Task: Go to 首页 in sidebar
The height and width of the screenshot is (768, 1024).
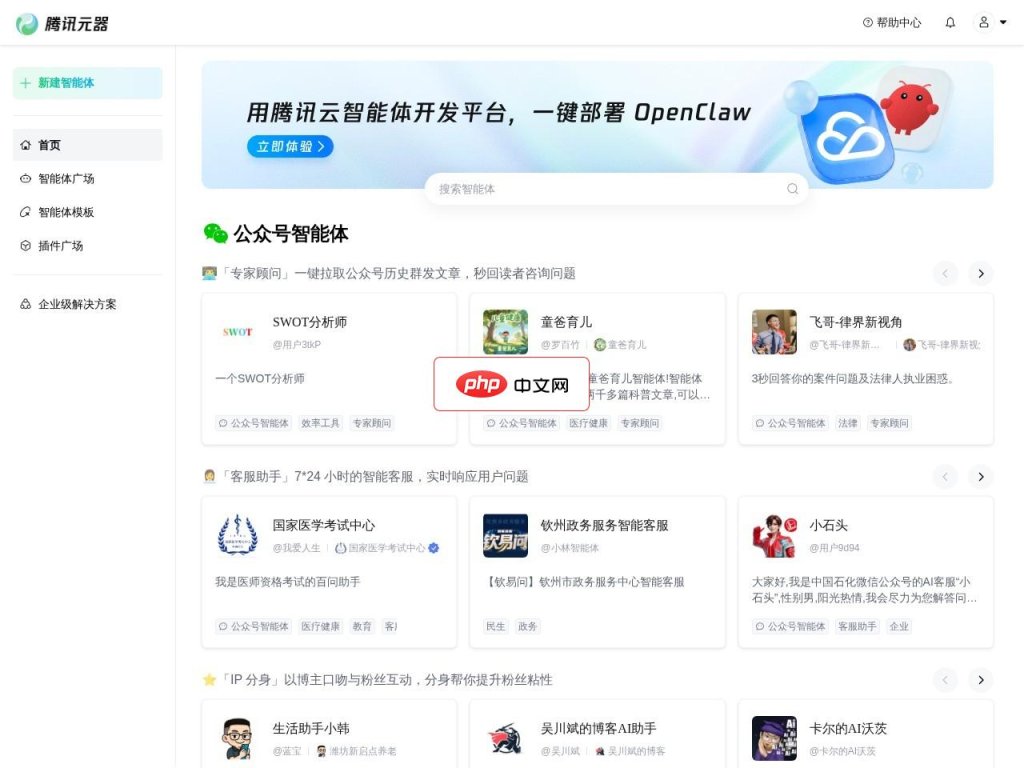Action: tap(88, 145)
